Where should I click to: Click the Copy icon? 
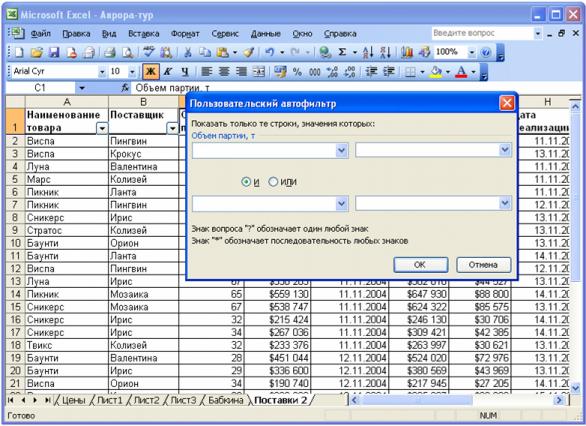205,53
